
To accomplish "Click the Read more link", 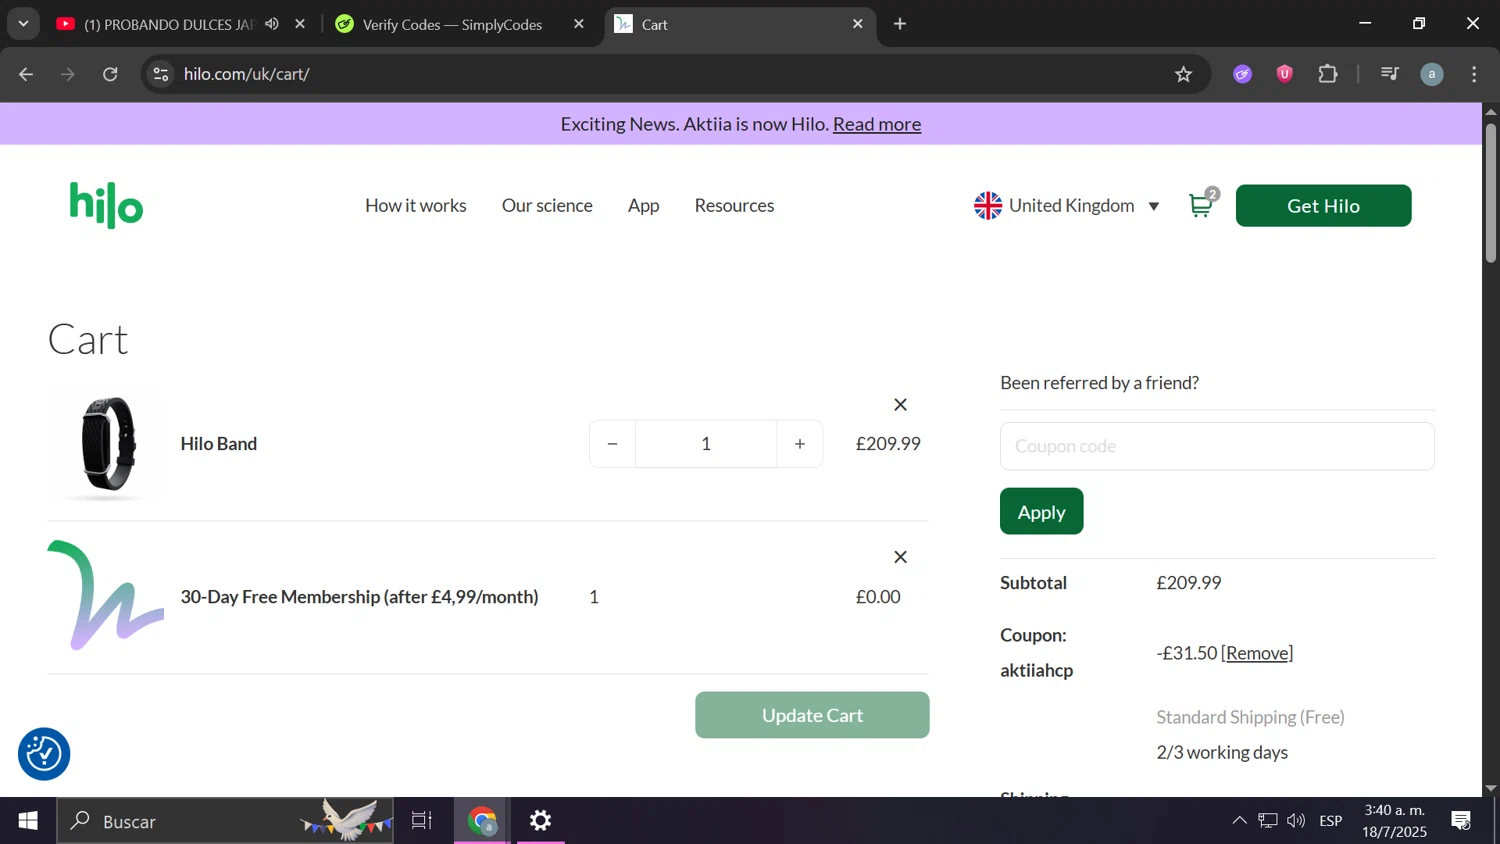I will [x=877, y=124].
